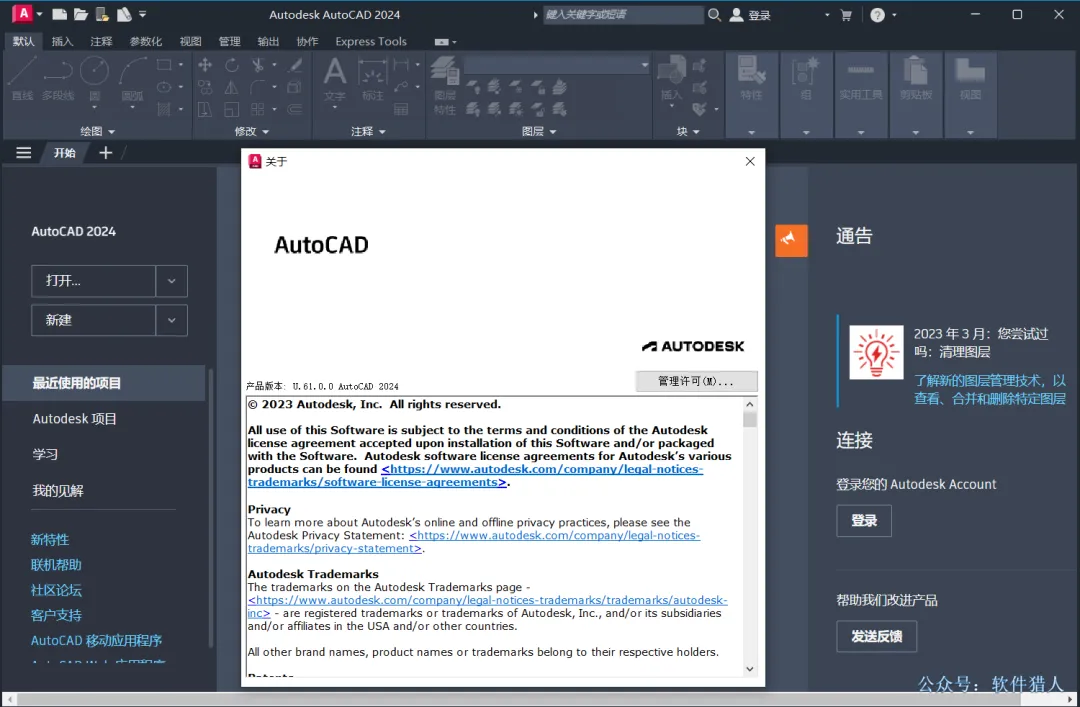Expand the 实用工具 panel dropdown
Image resolution: width=1080 pixels, height=707 pixels.
pyautogui.click(x=860, y=132)
